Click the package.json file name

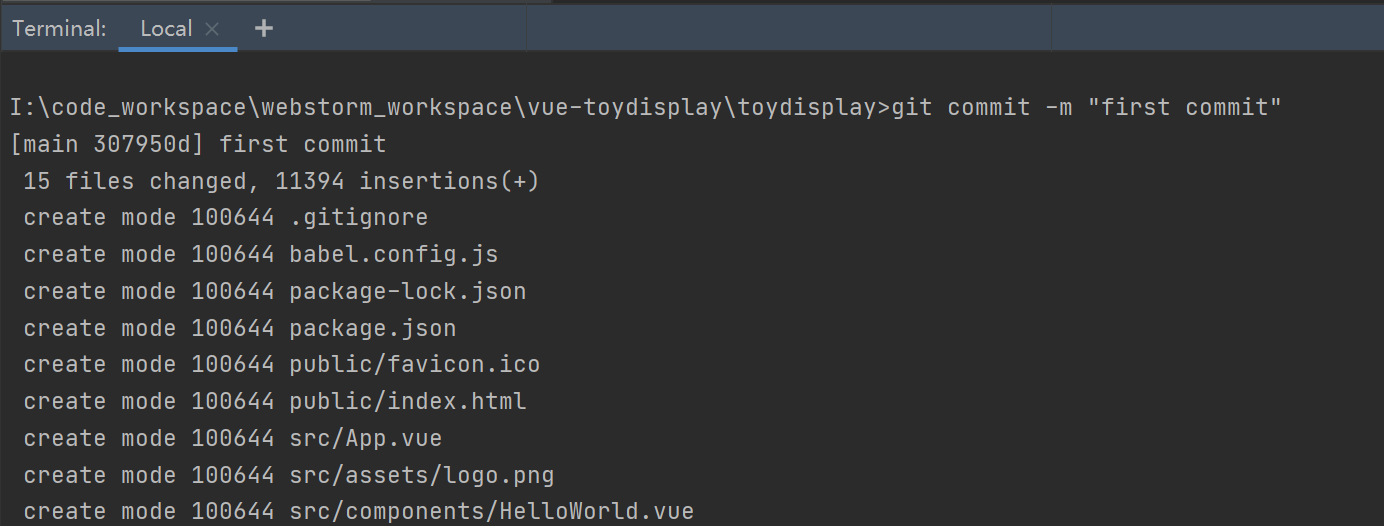pyautogui.click(x=372, y=328)
